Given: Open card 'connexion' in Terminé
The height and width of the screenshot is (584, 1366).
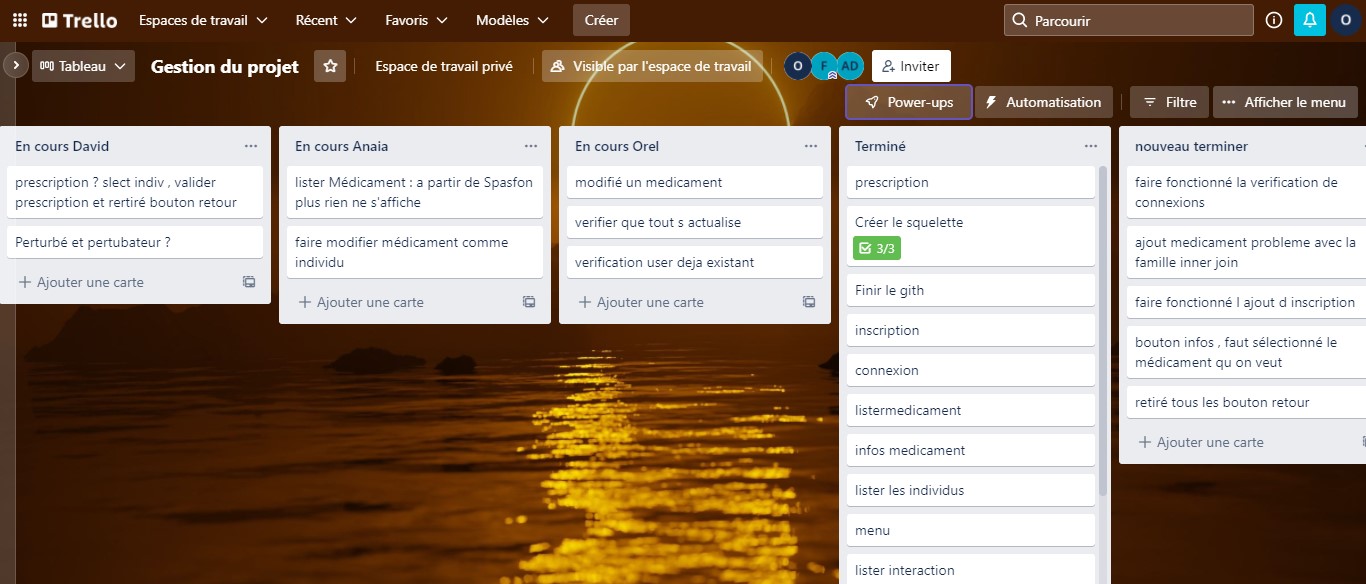Looking at the screenshot, I should 971,370.
